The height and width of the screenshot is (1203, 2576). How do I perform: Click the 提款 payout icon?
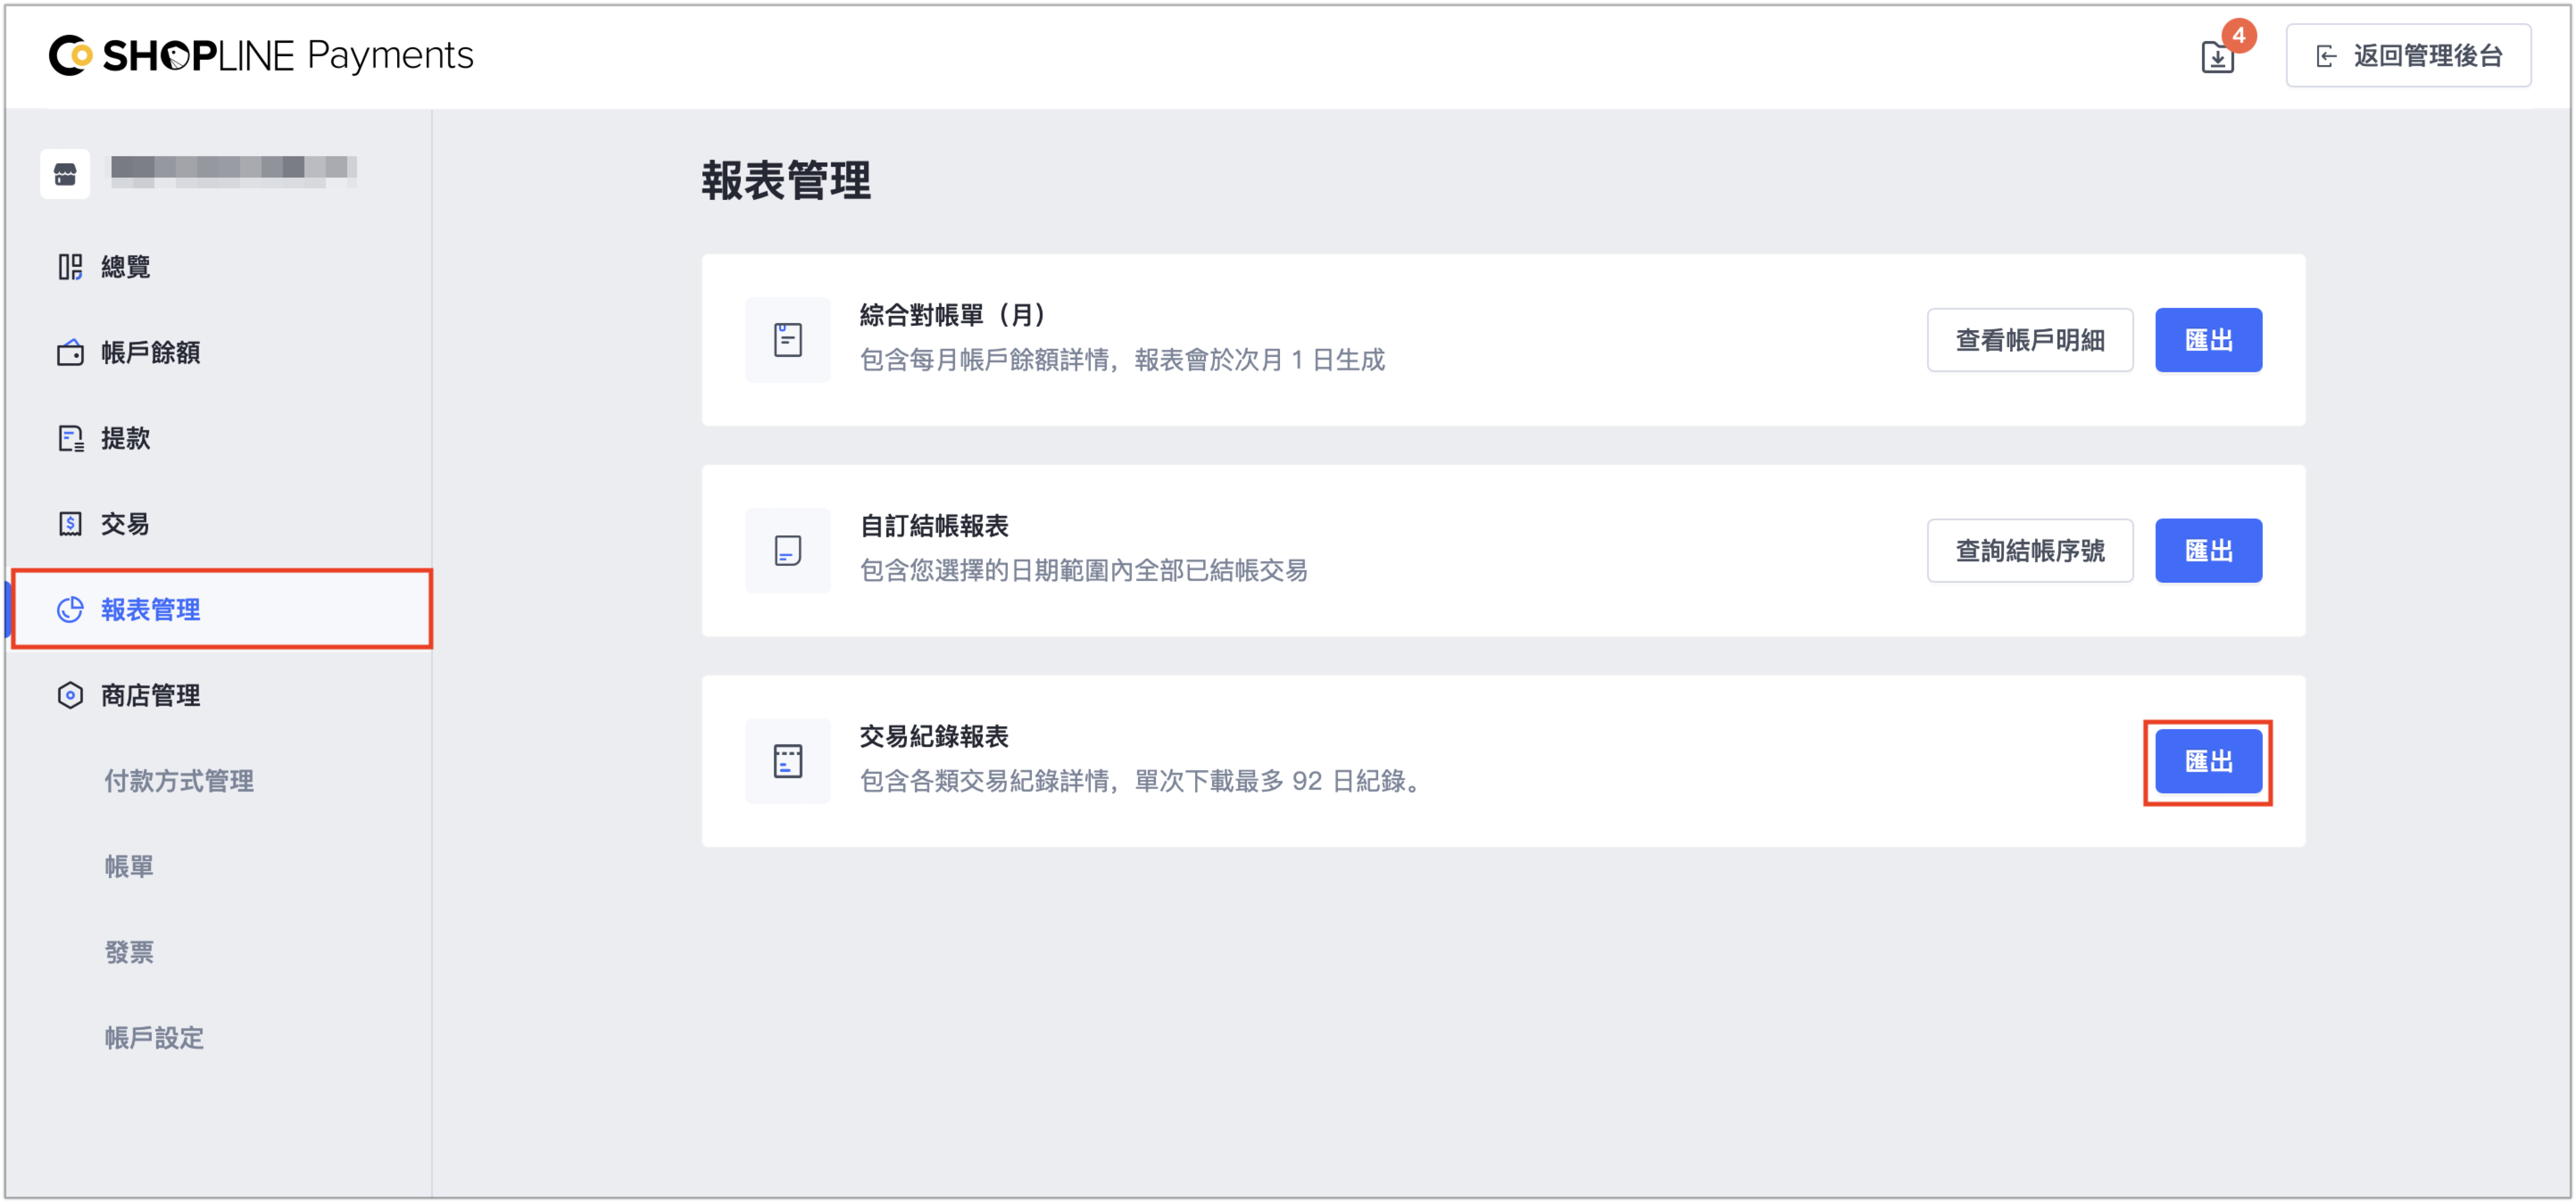pyautogui.click(x=70, y=438)
